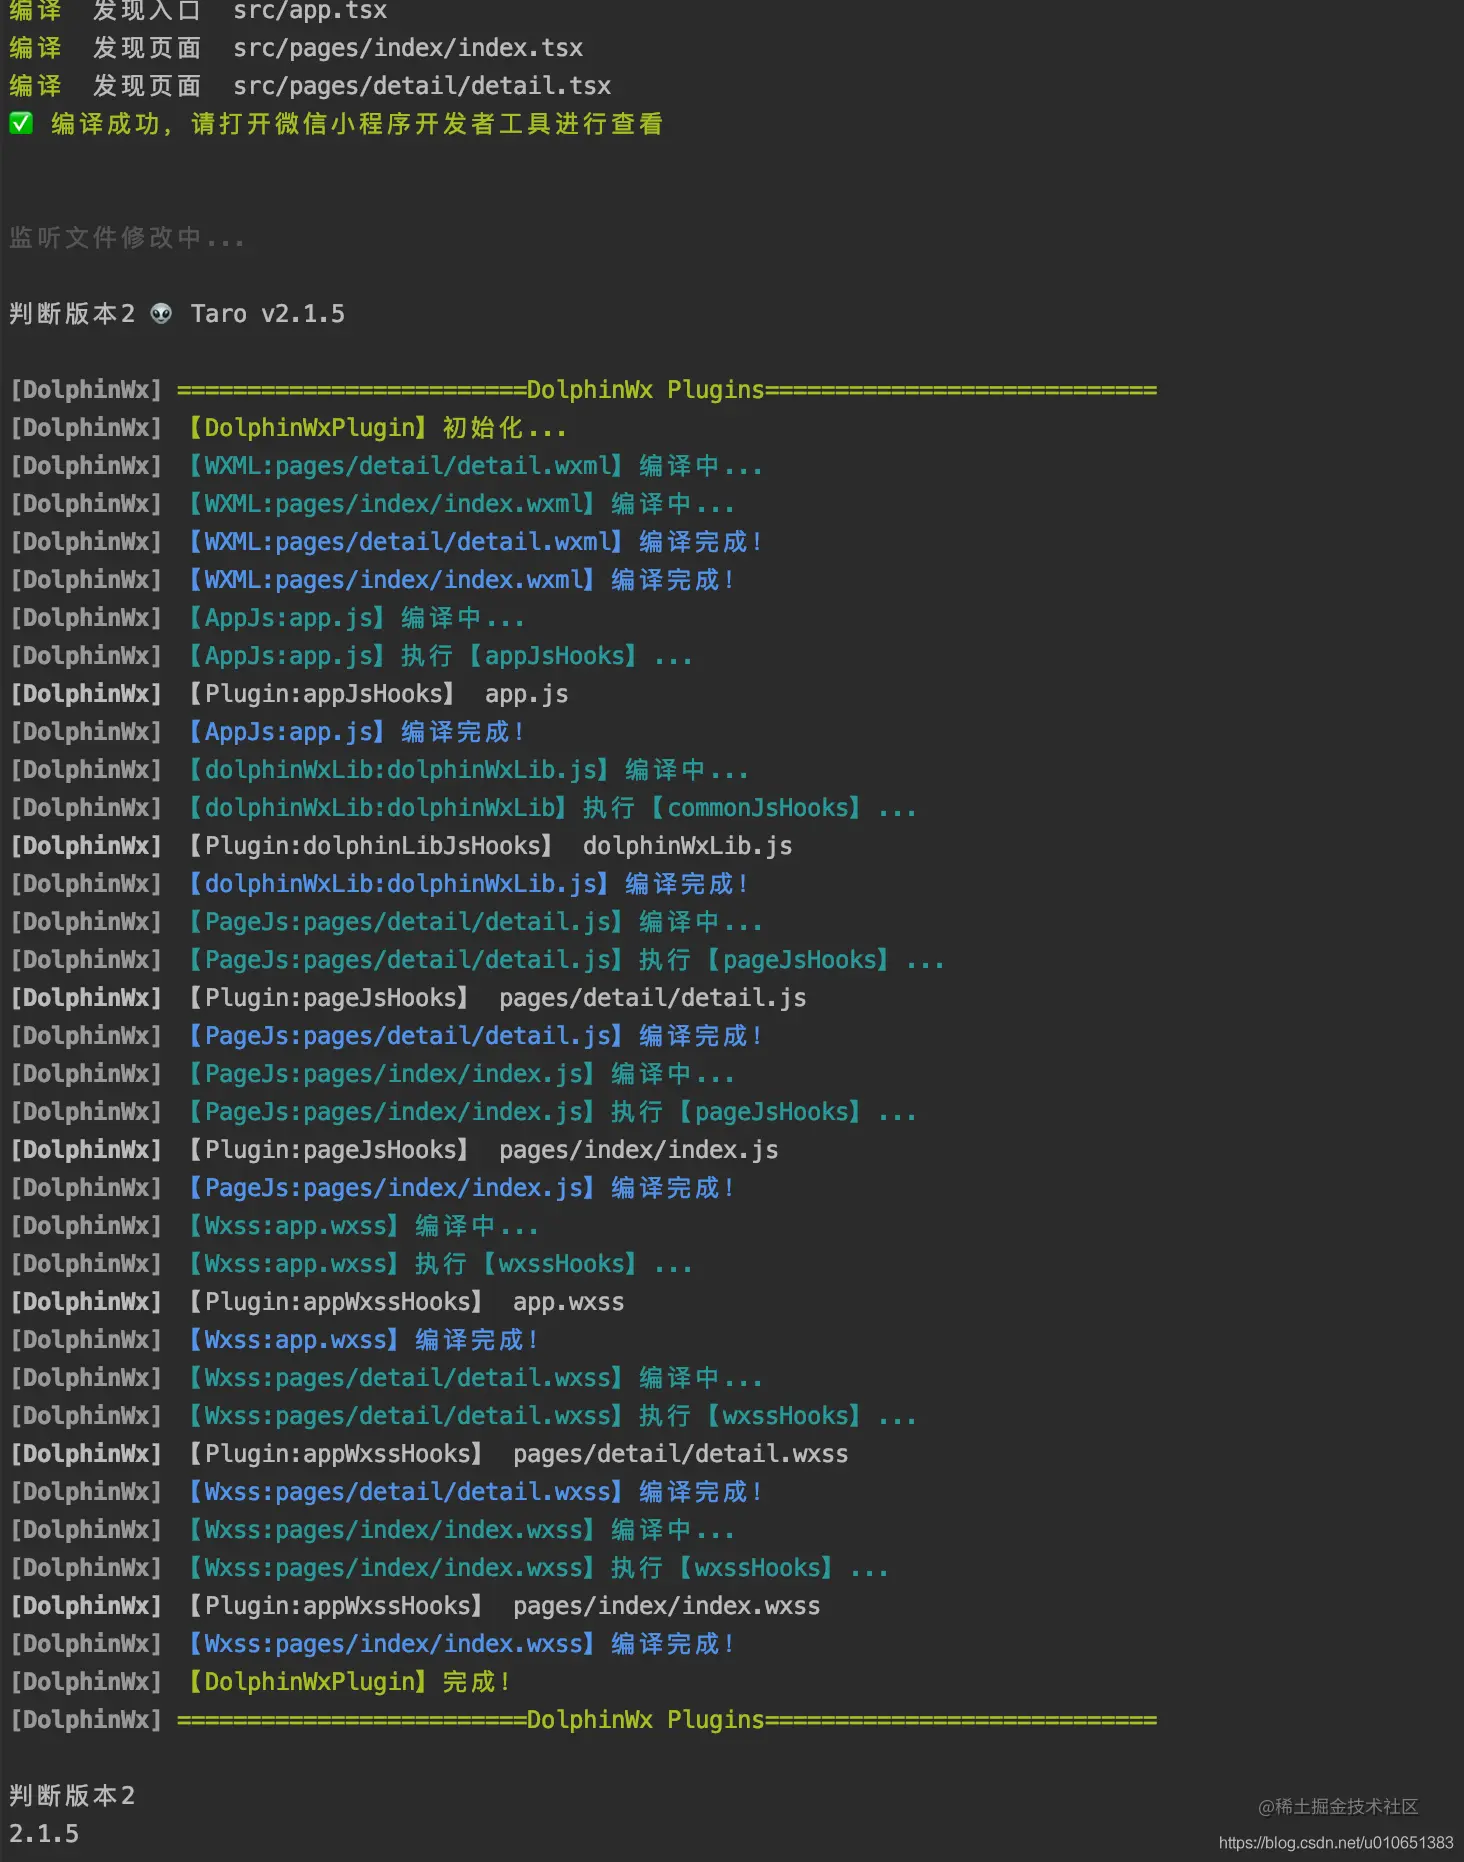Click "【WXML:pages/index/index.wxml】编译中..."
1464x1862 pixels.
pyautogui.click(x=462, y=504)
